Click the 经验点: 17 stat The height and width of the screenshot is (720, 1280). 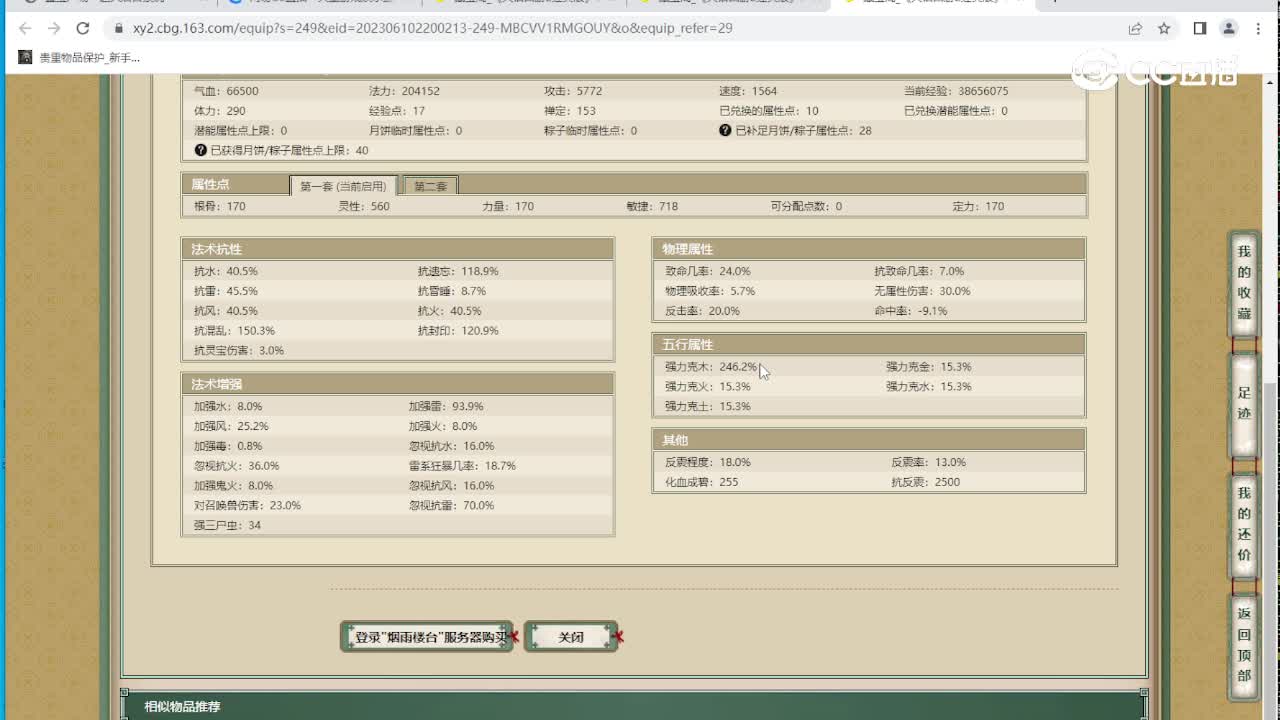pos(397,111)
